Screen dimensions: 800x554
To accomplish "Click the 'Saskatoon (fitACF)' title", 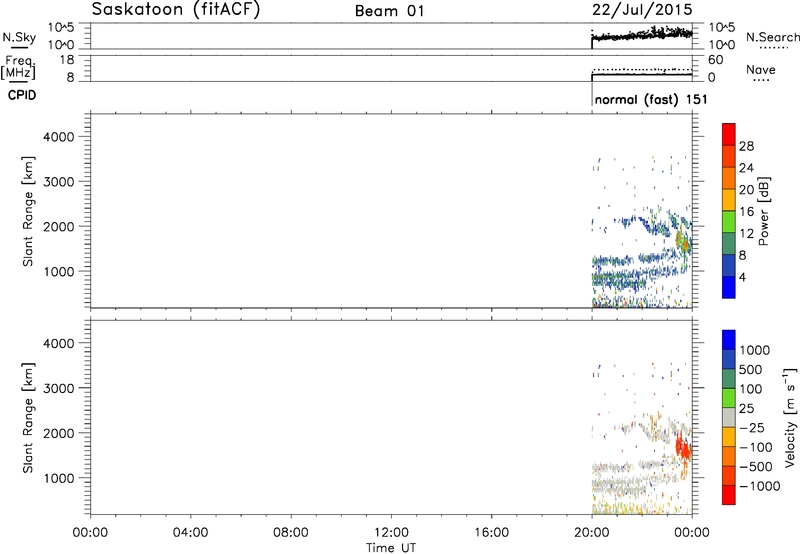I will tap(176, 10).
